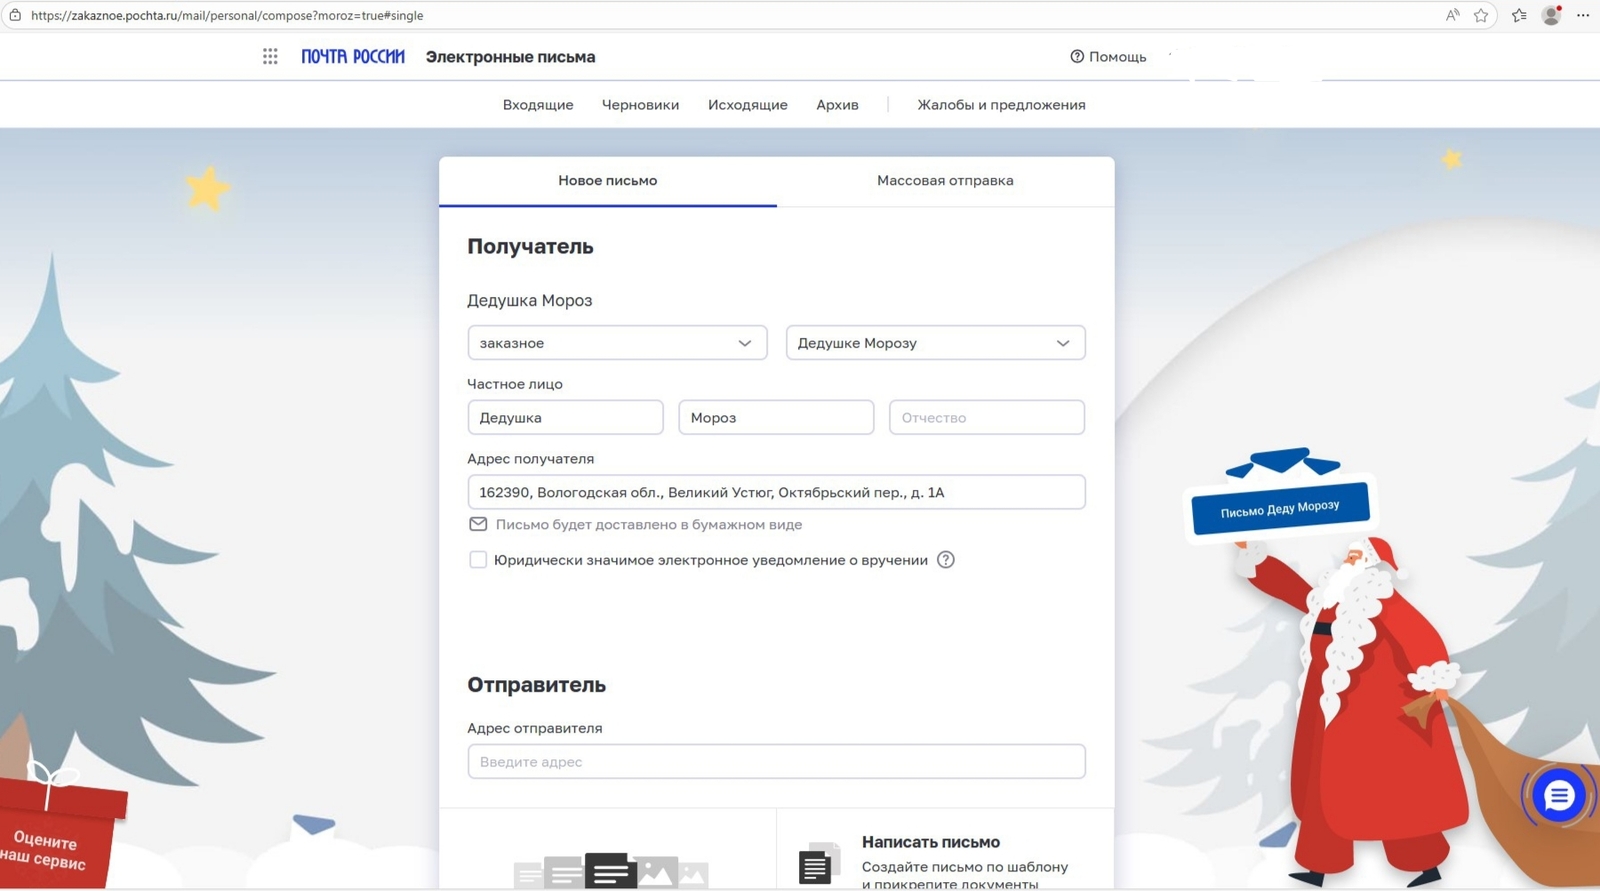
Task: Select the Новое письмо tab
Action: [x=607, y=181]
